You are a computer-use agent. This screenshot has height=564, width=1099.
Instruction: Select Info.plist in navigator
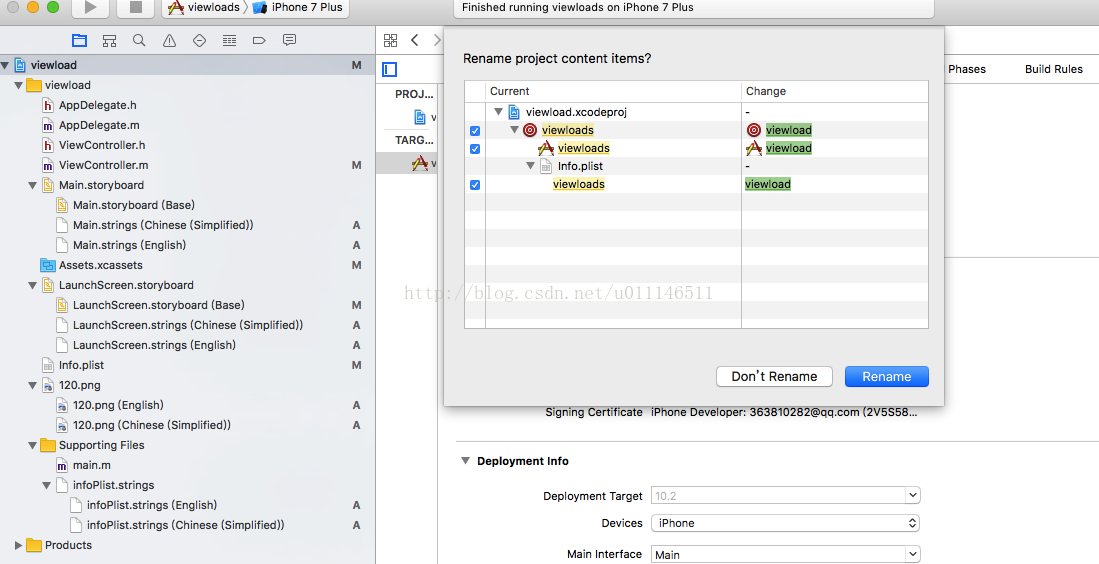[x=81, y=365]
